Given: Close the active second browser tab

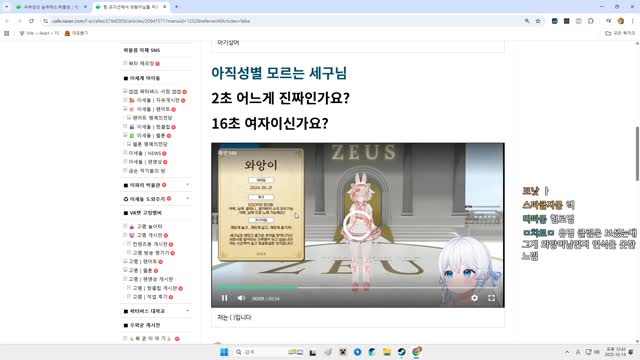Looking at the screenshot, I should click(164, 7).
